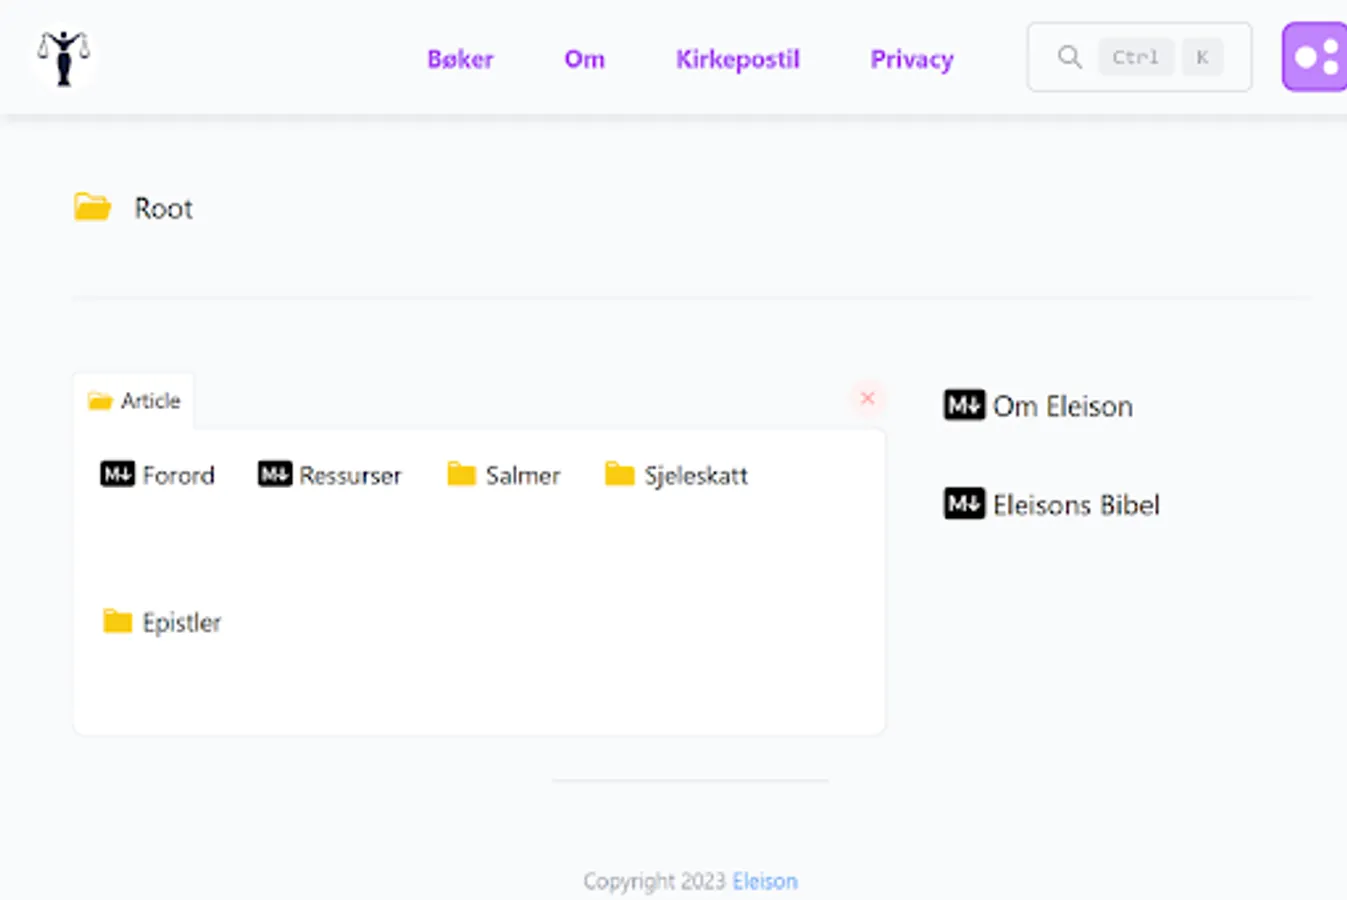Click the Eleison scales logo
1347x900 pixels.
point(64,57)
